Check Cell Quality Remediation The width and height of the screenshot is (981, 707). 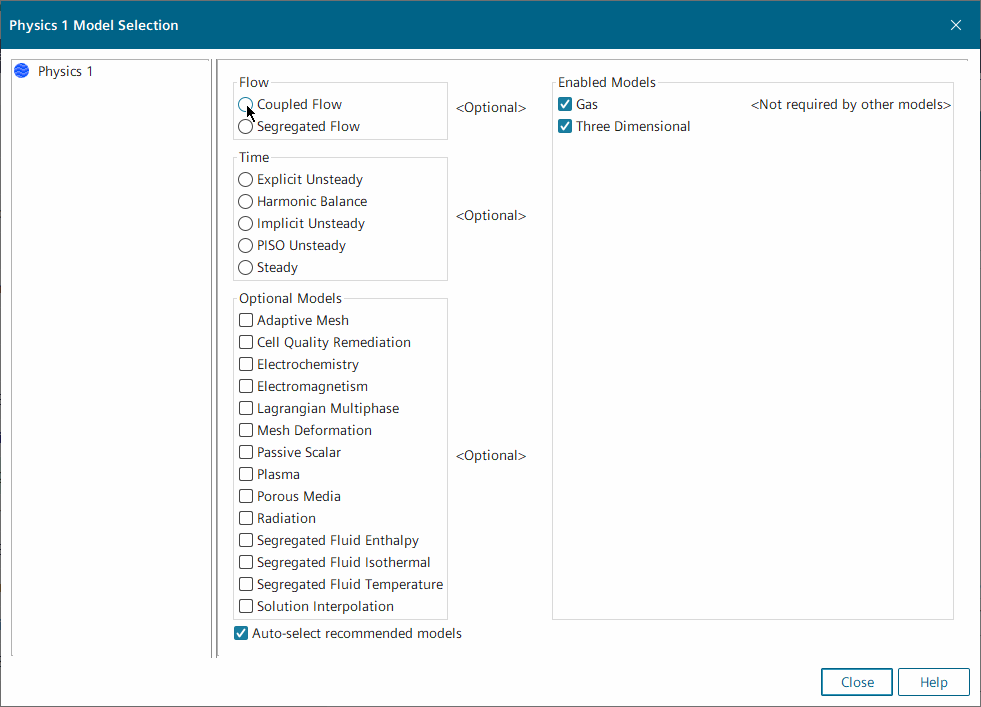(246, 343)
